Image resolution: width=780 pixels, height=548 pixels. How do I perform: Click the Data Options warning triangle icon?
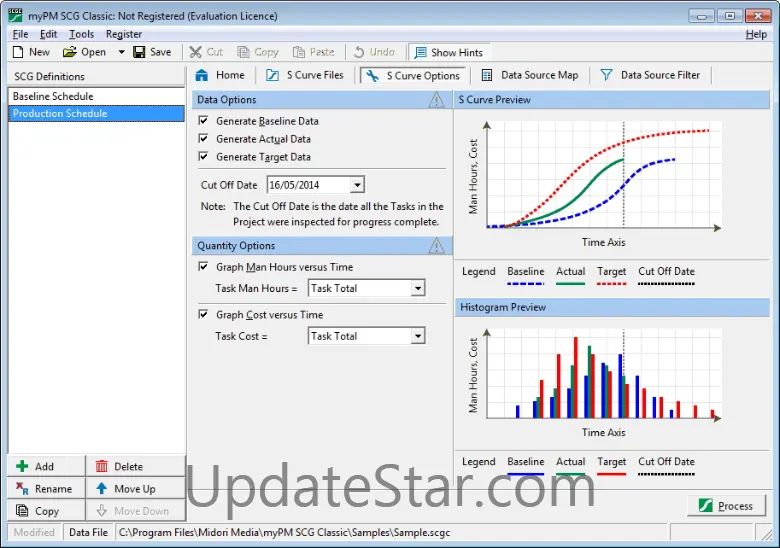click(437, 100)
